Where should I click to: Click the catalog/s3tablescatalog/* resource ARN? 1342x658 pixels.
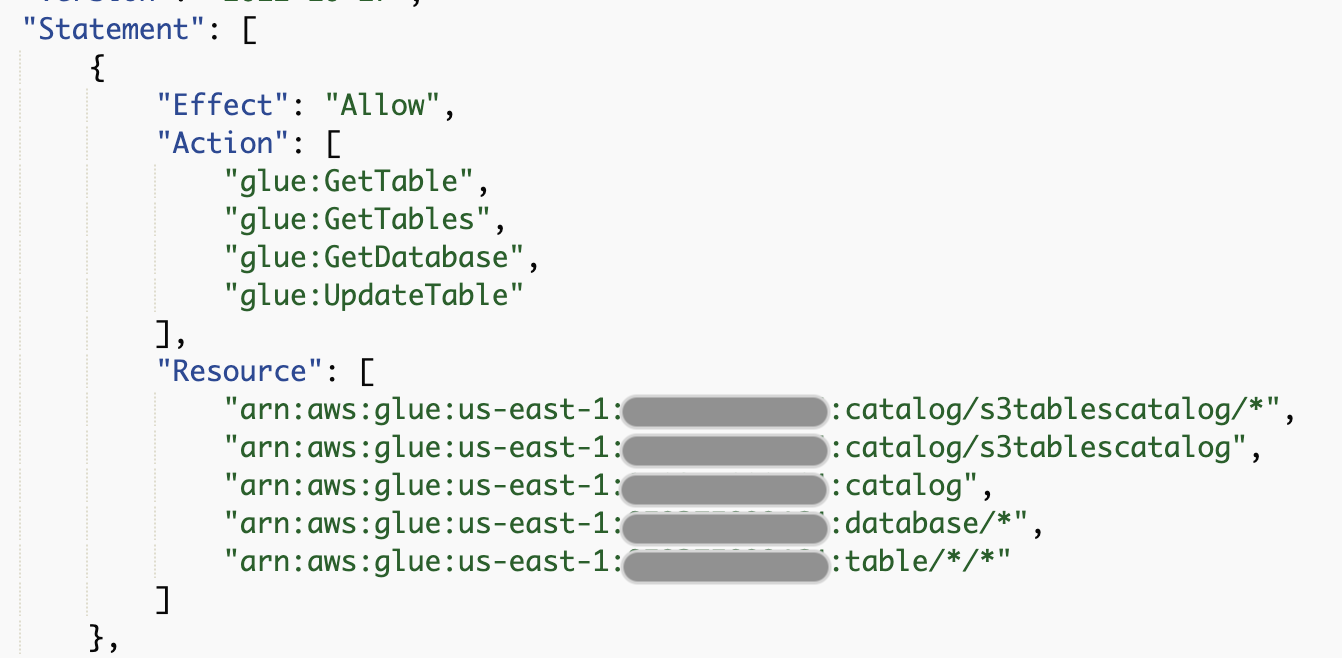752,409
